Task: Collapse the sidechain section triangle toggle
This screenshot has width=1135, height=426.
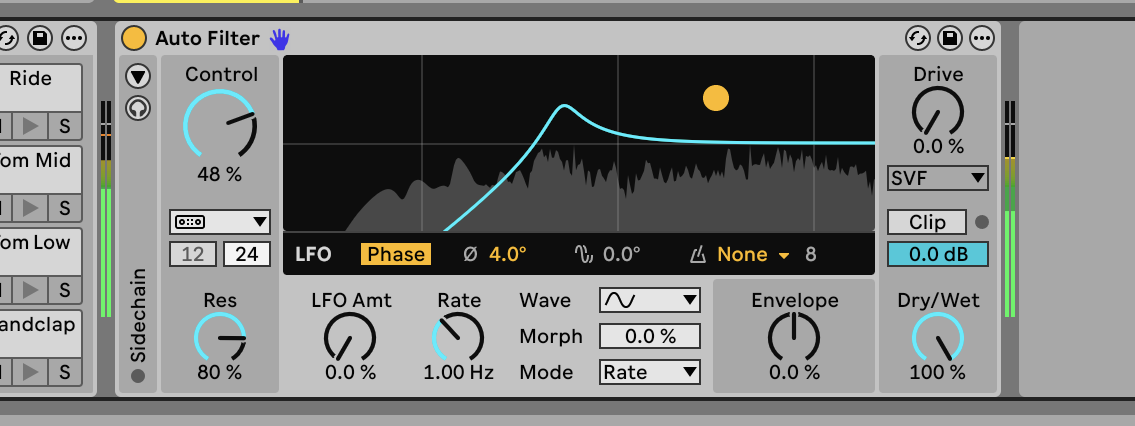Action: 138,76
